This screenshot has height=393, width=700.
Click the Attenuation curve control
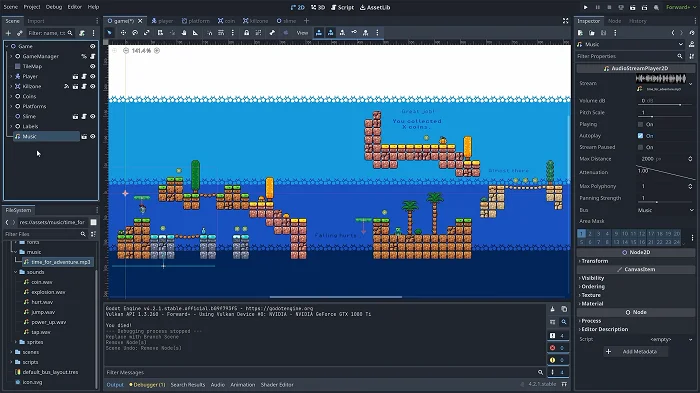[665, 171]
